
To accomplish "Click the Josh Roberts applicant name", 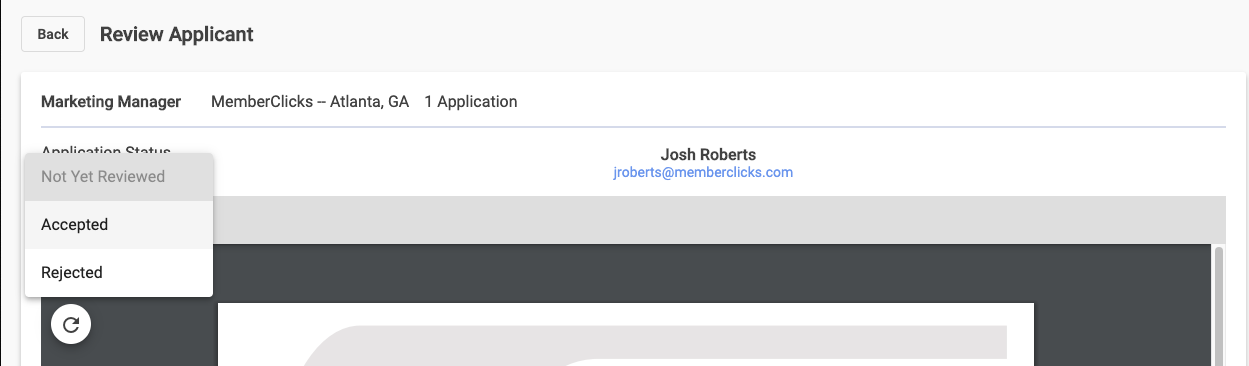I will point(708,154).
